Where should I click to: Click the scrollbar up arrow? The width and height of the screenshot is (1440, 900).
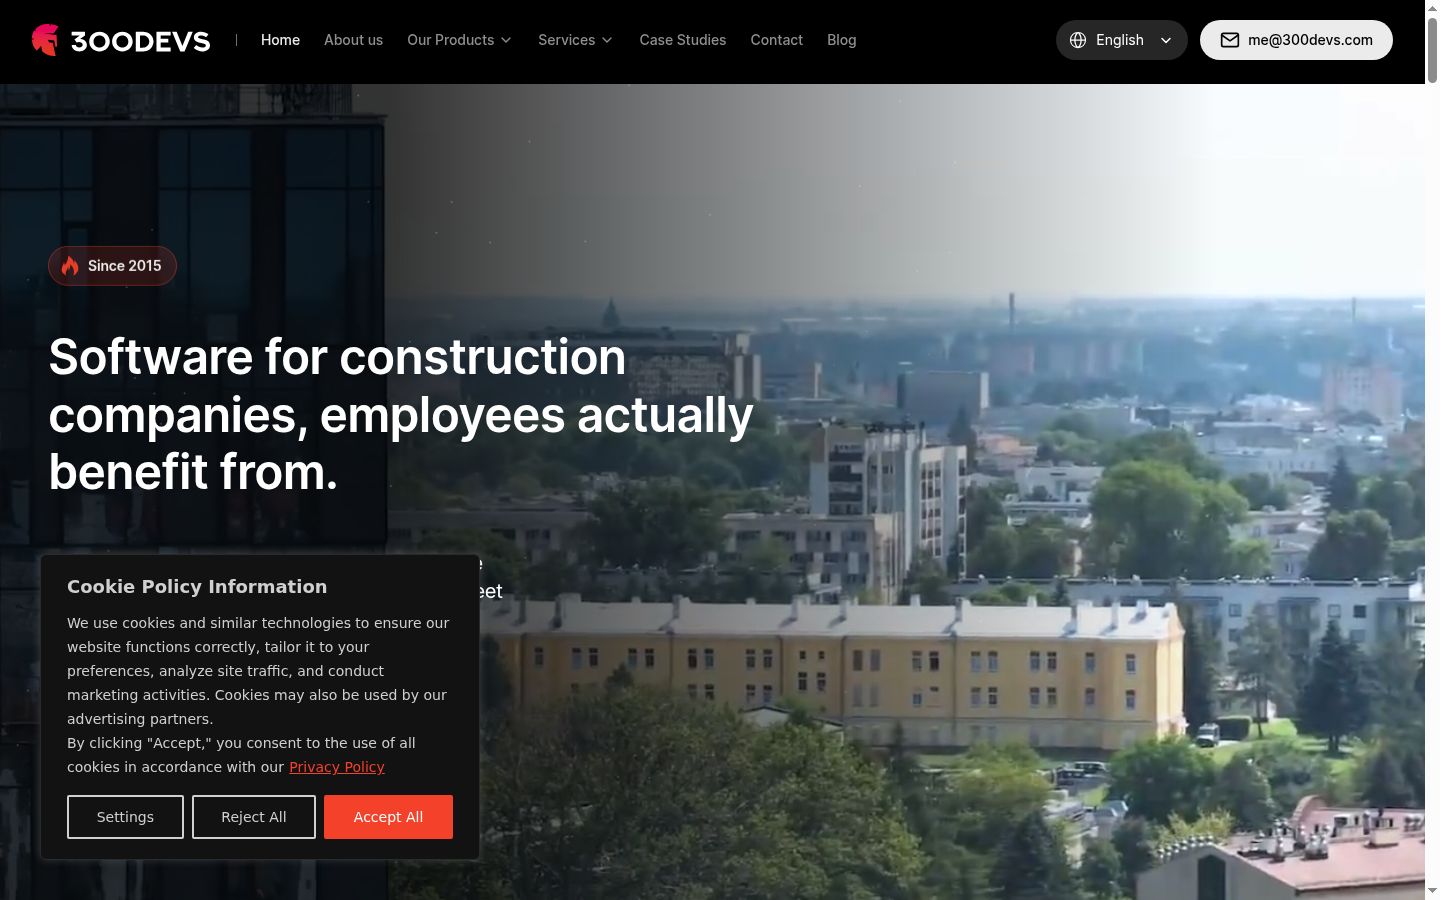pos(1432,7)
